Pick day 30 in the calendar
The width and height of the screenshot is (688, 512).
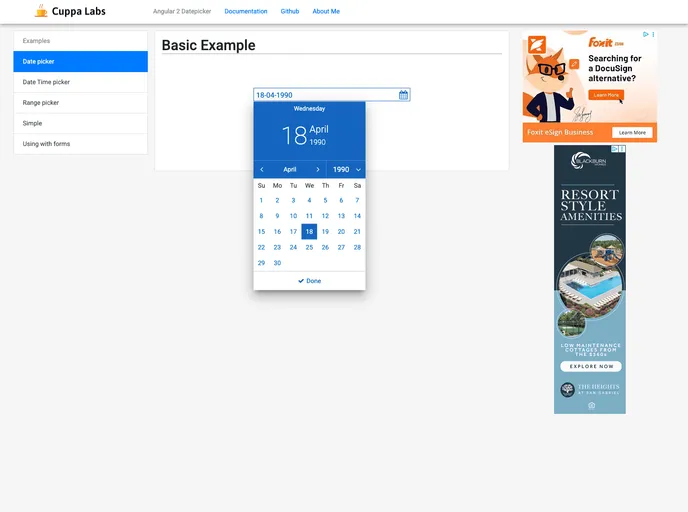(x=277, y=263)
